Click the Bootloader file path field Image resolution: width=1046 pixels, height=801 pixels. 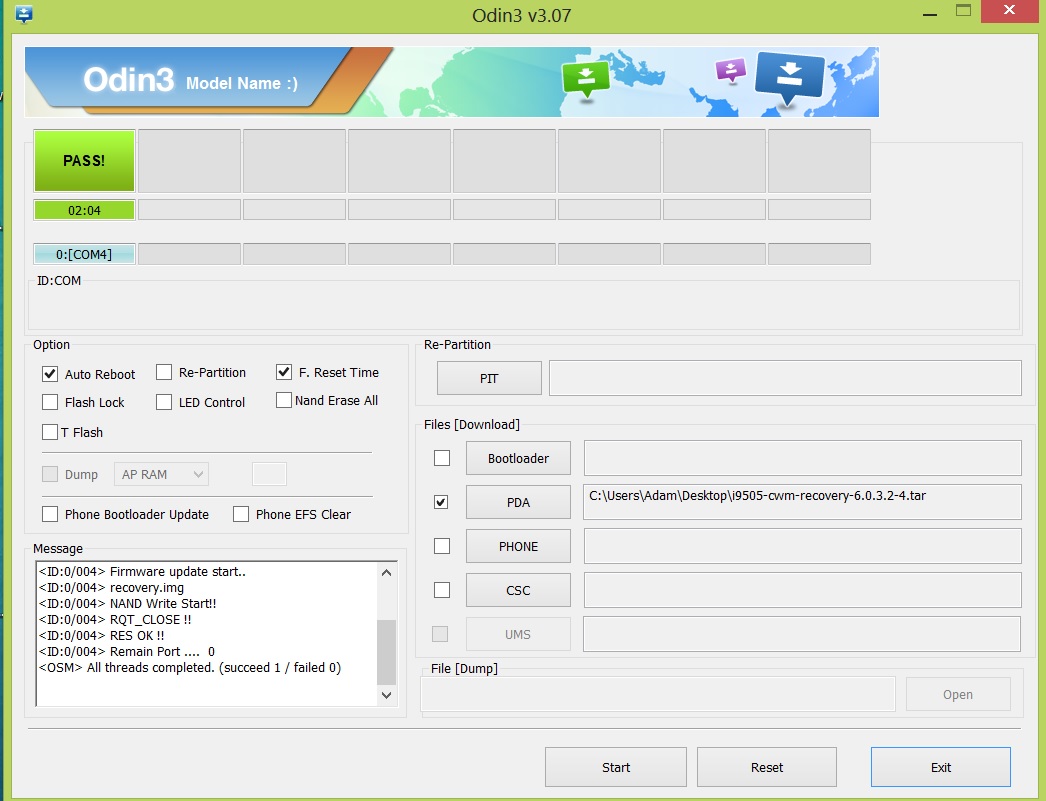(x=803, y=458)
